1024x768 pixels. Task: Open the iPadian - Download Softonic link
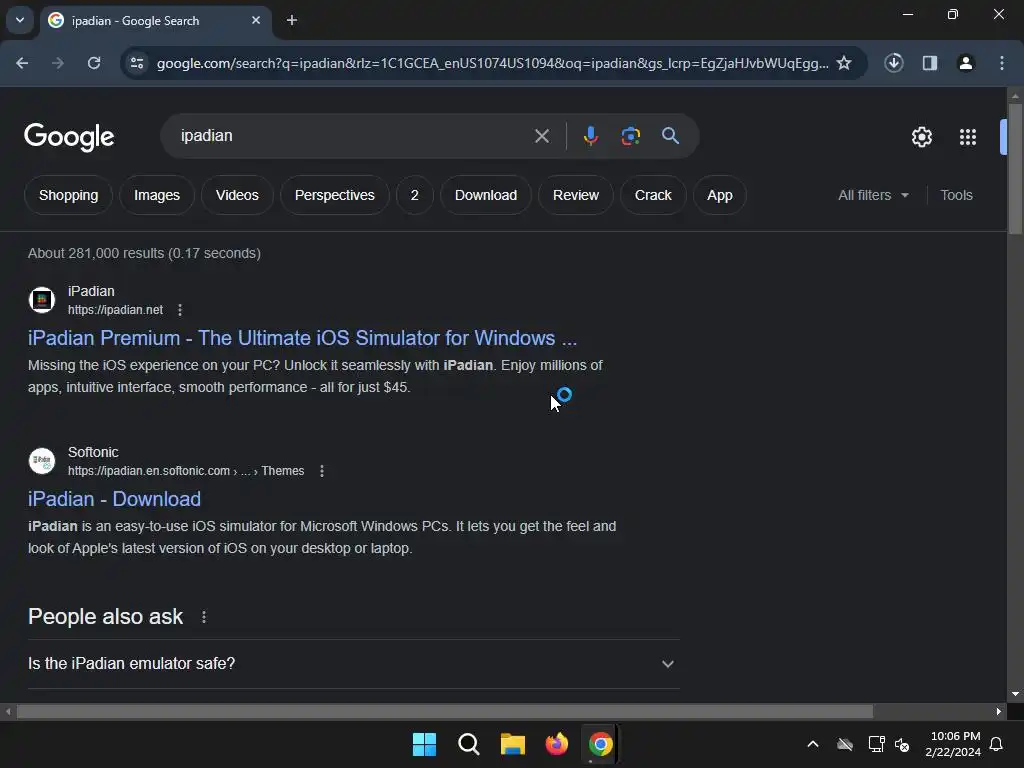(114, 499)
